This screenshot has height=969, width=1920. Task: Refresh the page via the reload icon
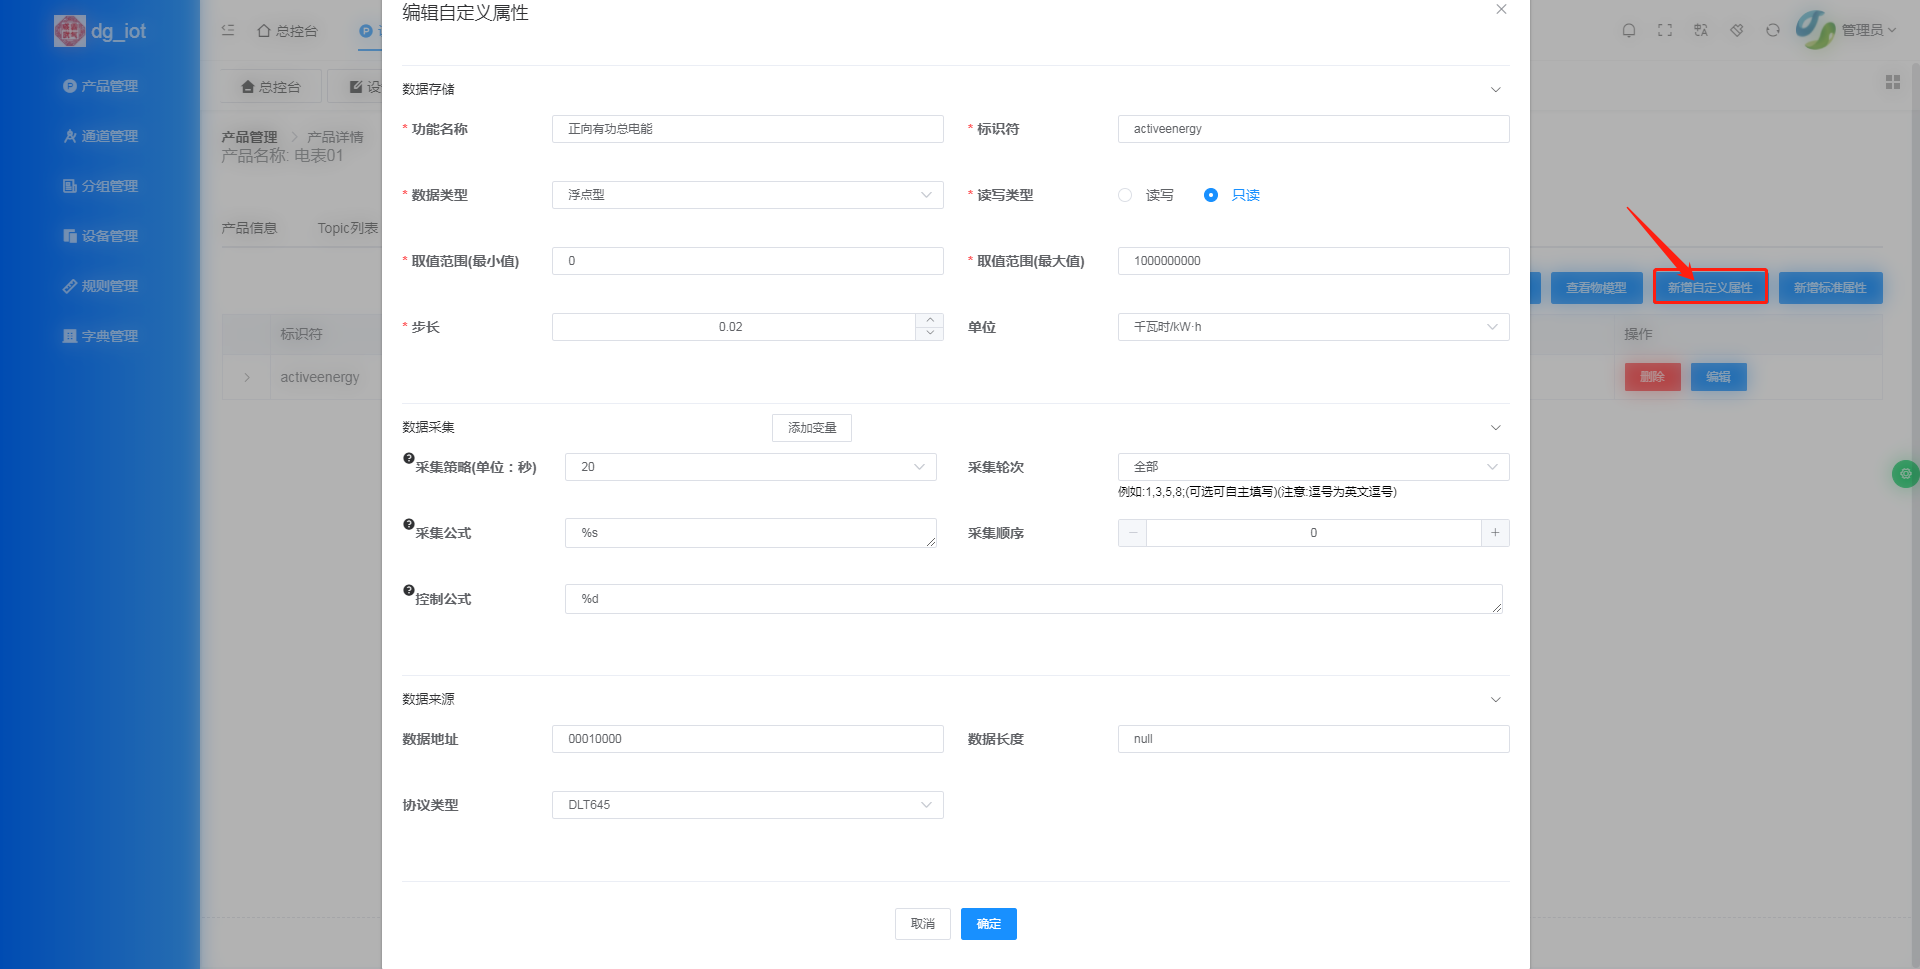click(x=1772, y=30)
